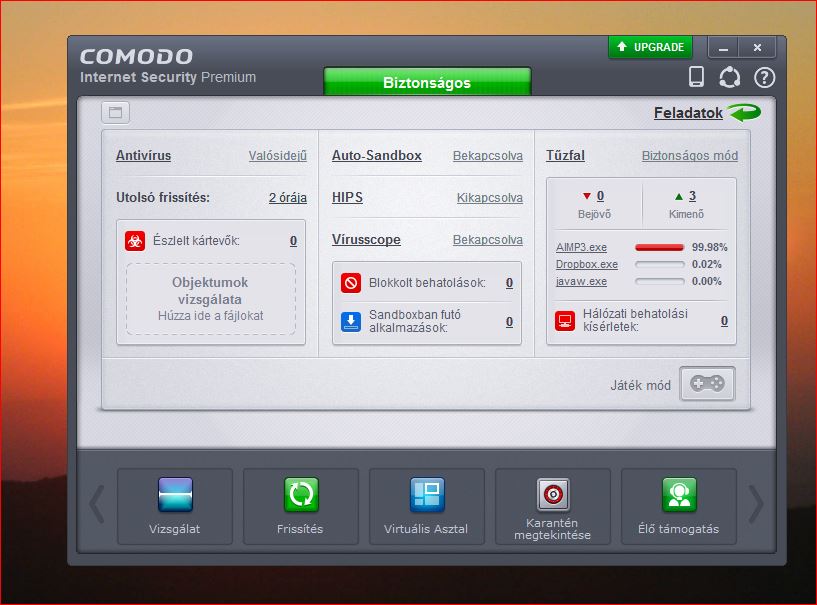Run Frissítés update
Screen dimensions: 817x605
click(x=301, y=506)
